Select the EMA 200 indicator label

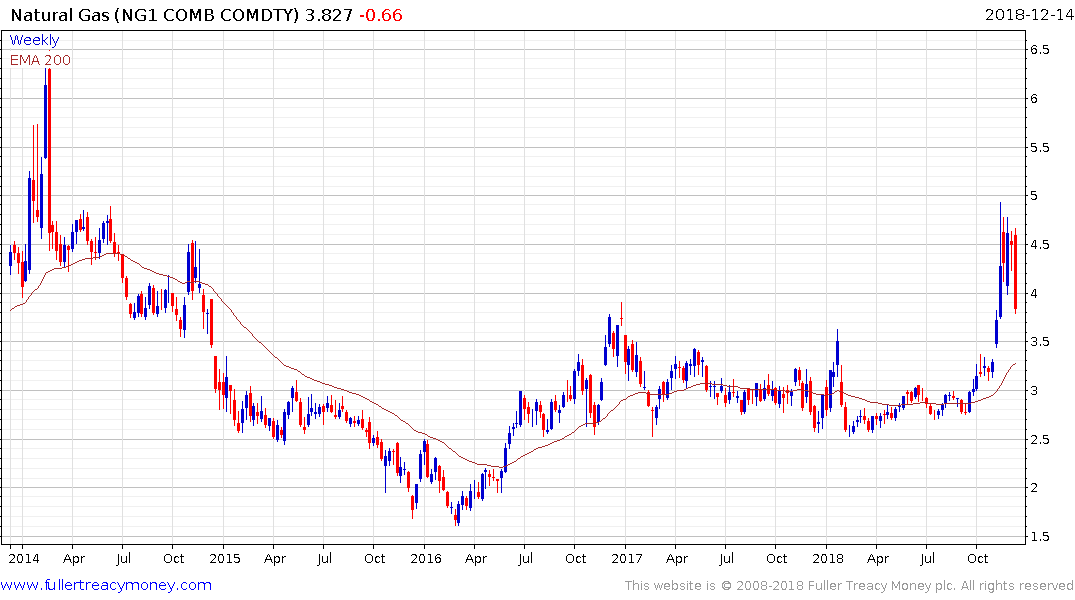(x=40, y=60)
